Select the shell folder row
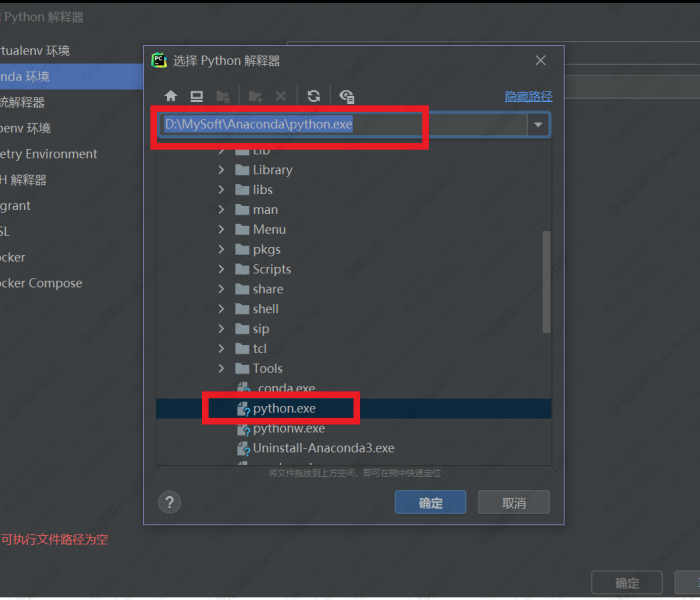The height and width of the screenshot is (600, 700). (x=354, y=308)
